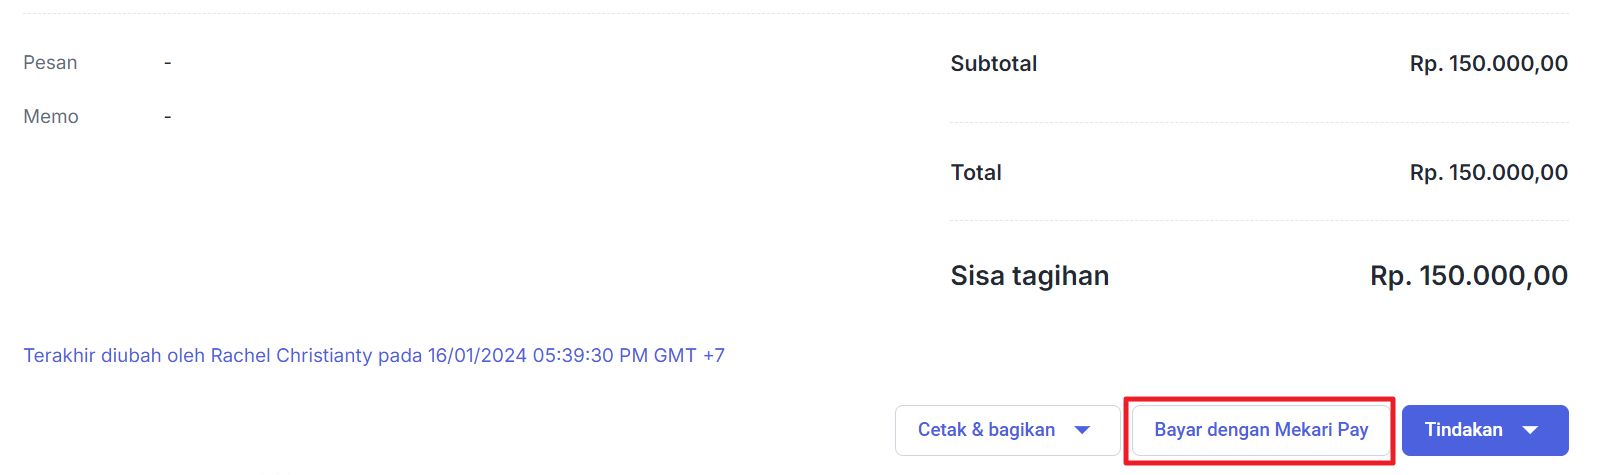
Task: Open the Tindakan actions button
Action: [x=1485, y=430]
